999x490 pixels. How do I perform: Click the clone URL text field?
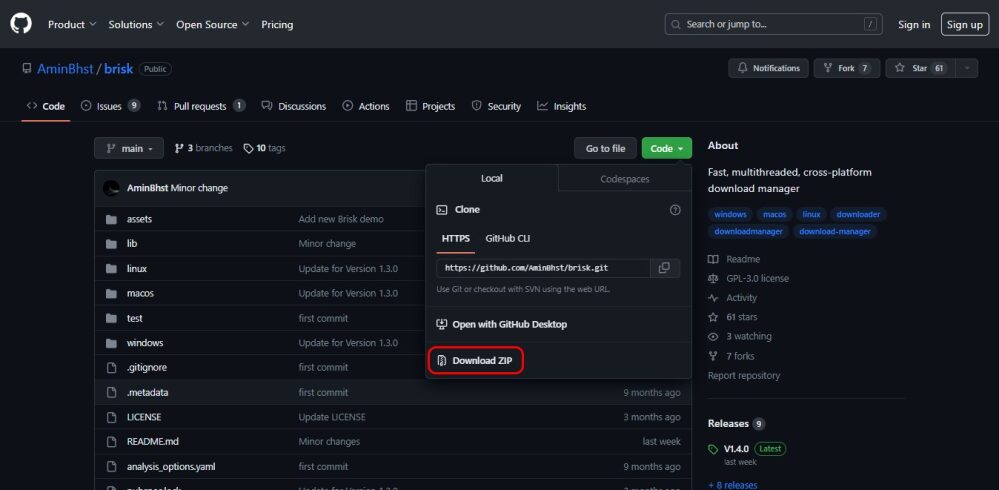click(543, 268)
